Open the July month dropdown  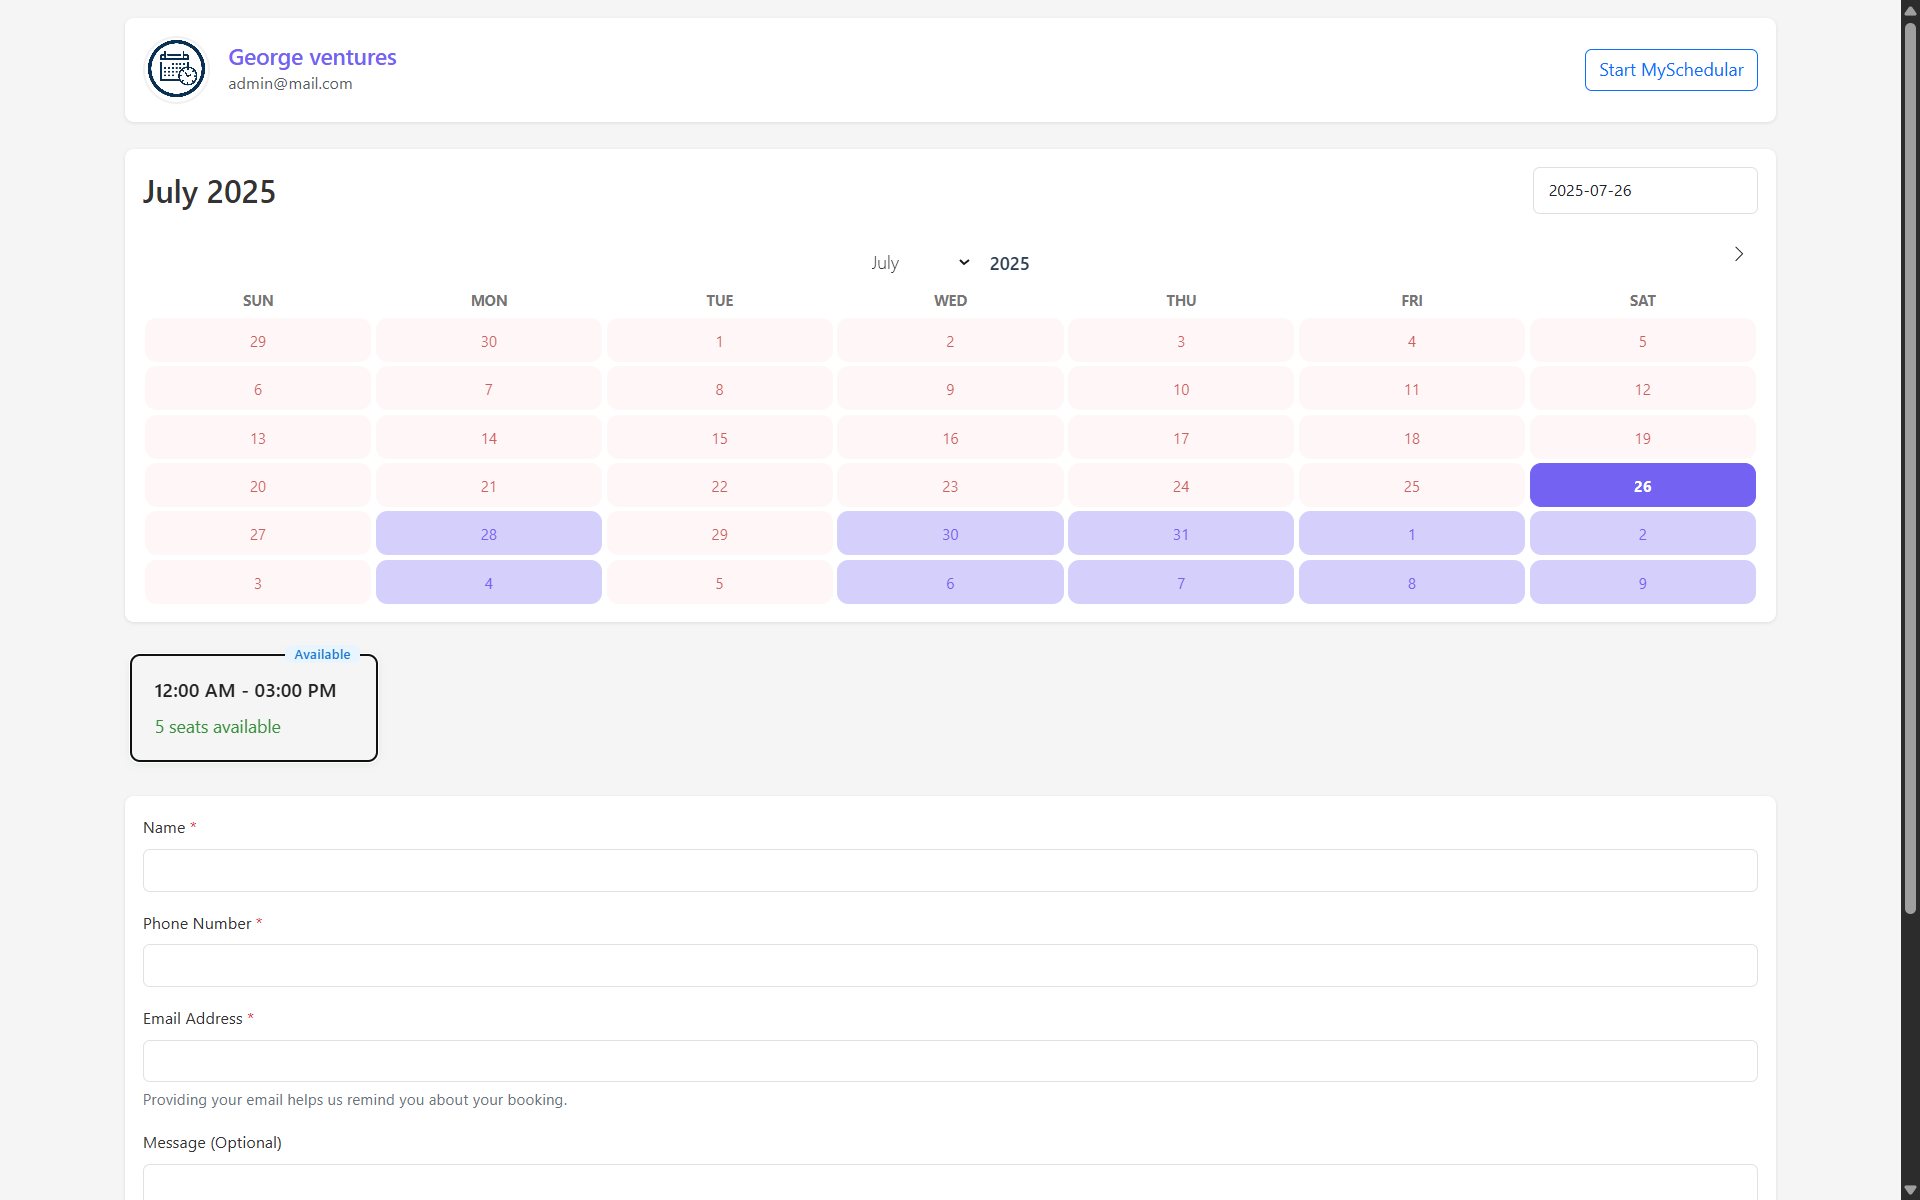coord(920,262)
